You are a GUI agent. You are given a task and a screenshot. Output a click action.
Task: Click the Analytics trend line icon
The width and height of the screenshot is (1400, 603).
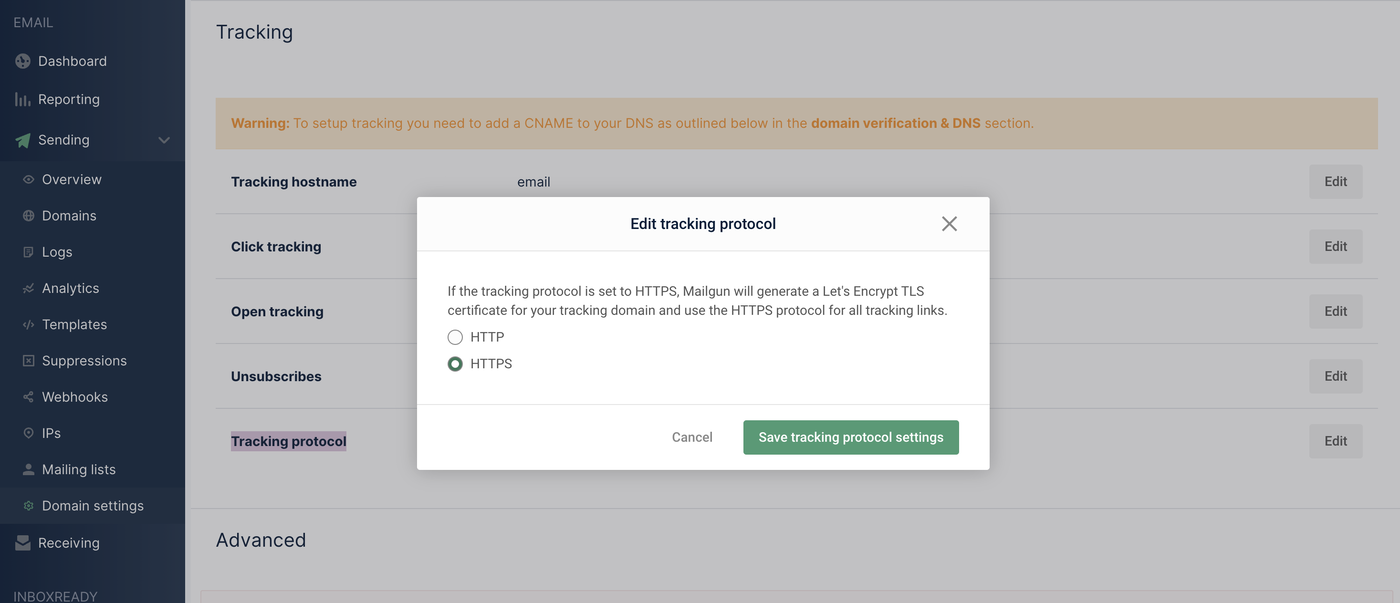click(x=29, y=289)
